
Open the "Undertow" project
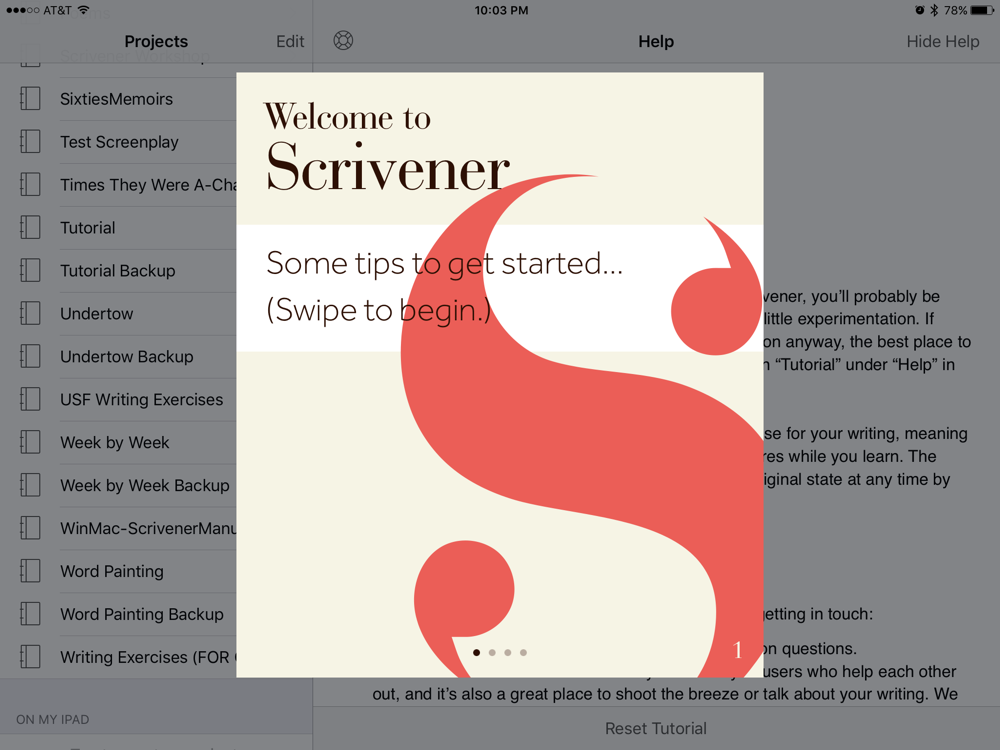pyautogui.click(x=97, y=314)
